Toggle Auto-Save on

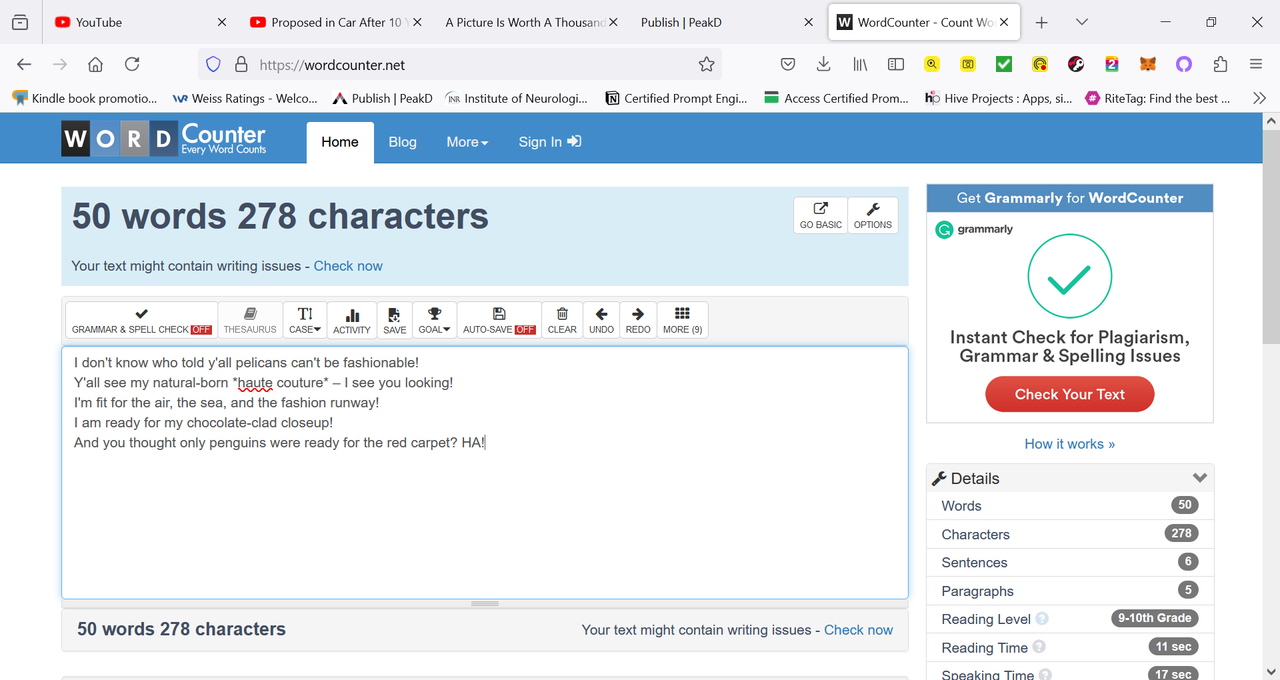[499, 320]
